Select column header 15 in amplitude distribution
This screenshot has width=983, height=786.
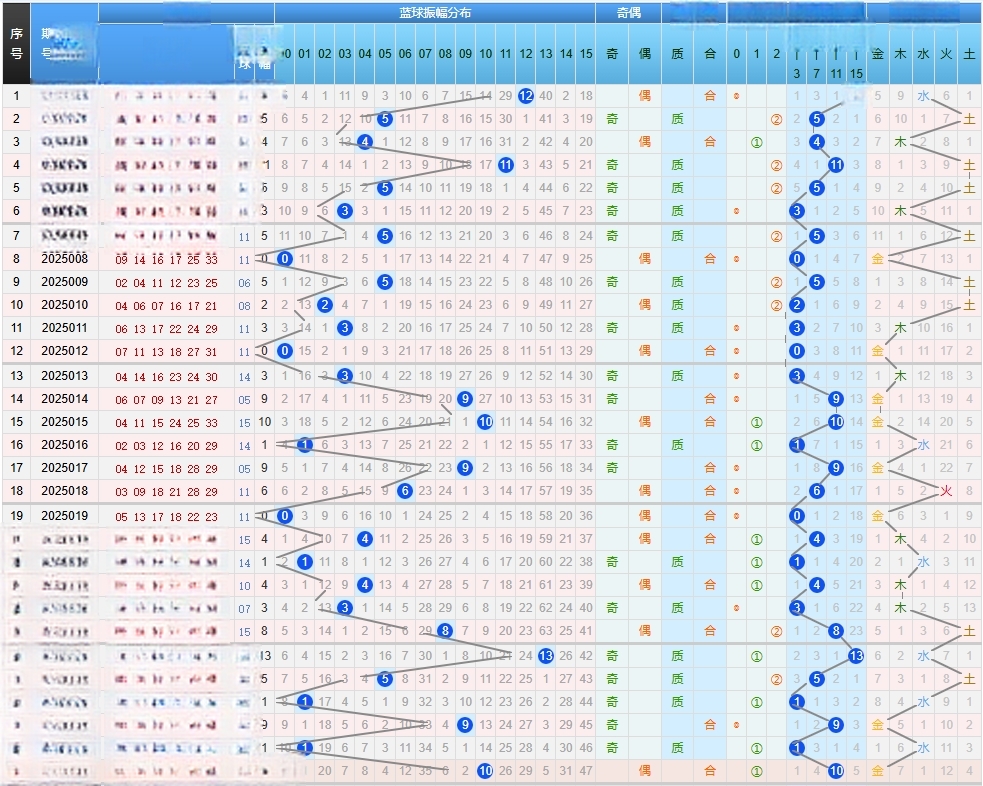click(x=586, y=54)
